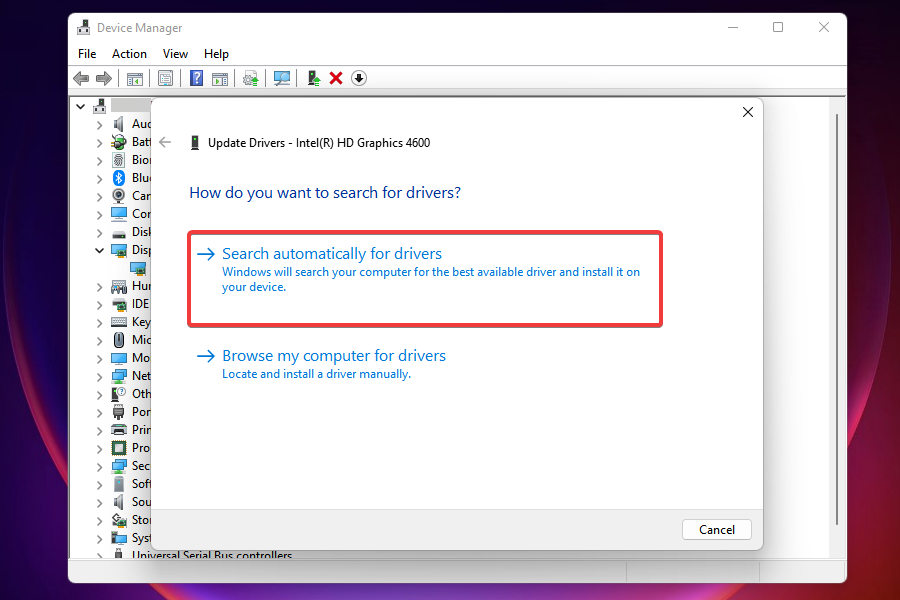
Task: Select Universal Serial Bus controllers row
Action: pos(212,555)
